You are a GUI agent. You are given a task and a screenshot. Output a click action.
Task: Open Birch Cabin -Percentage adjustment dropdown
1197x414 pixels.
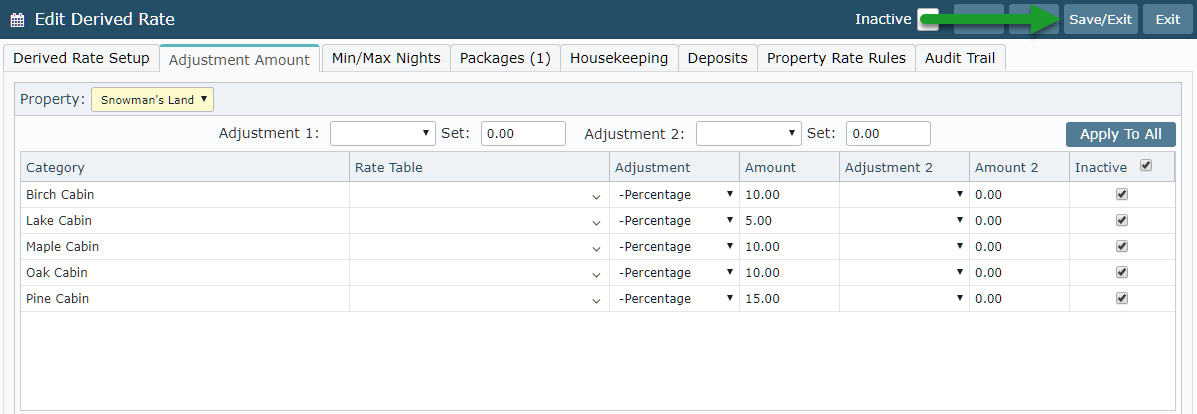675,195
